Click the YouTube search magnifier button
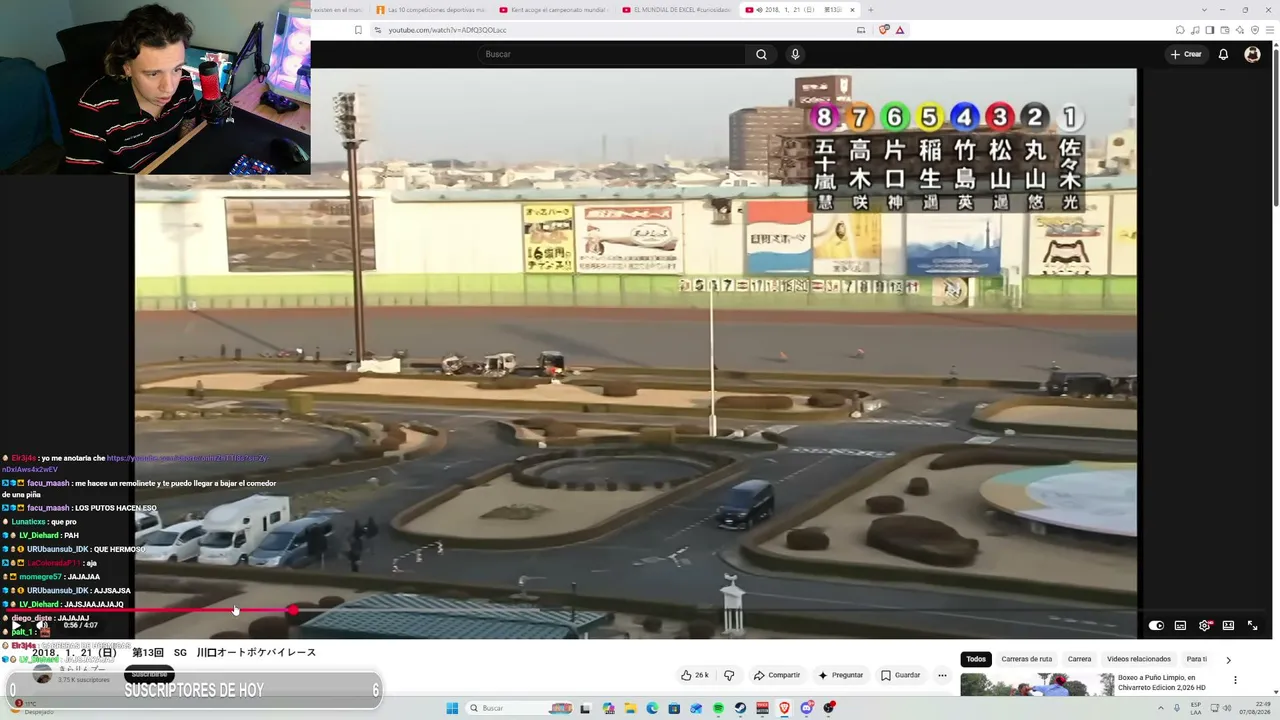Screen dimensions: 1280x720 point(761,54)
